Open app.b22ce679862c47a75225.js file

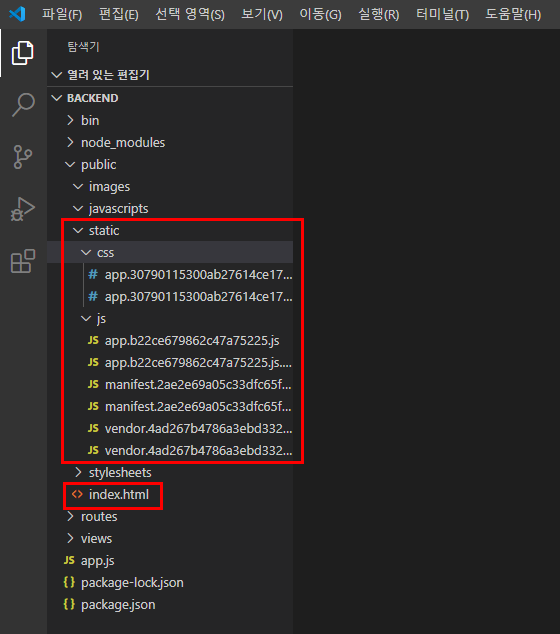pos(170,340)
